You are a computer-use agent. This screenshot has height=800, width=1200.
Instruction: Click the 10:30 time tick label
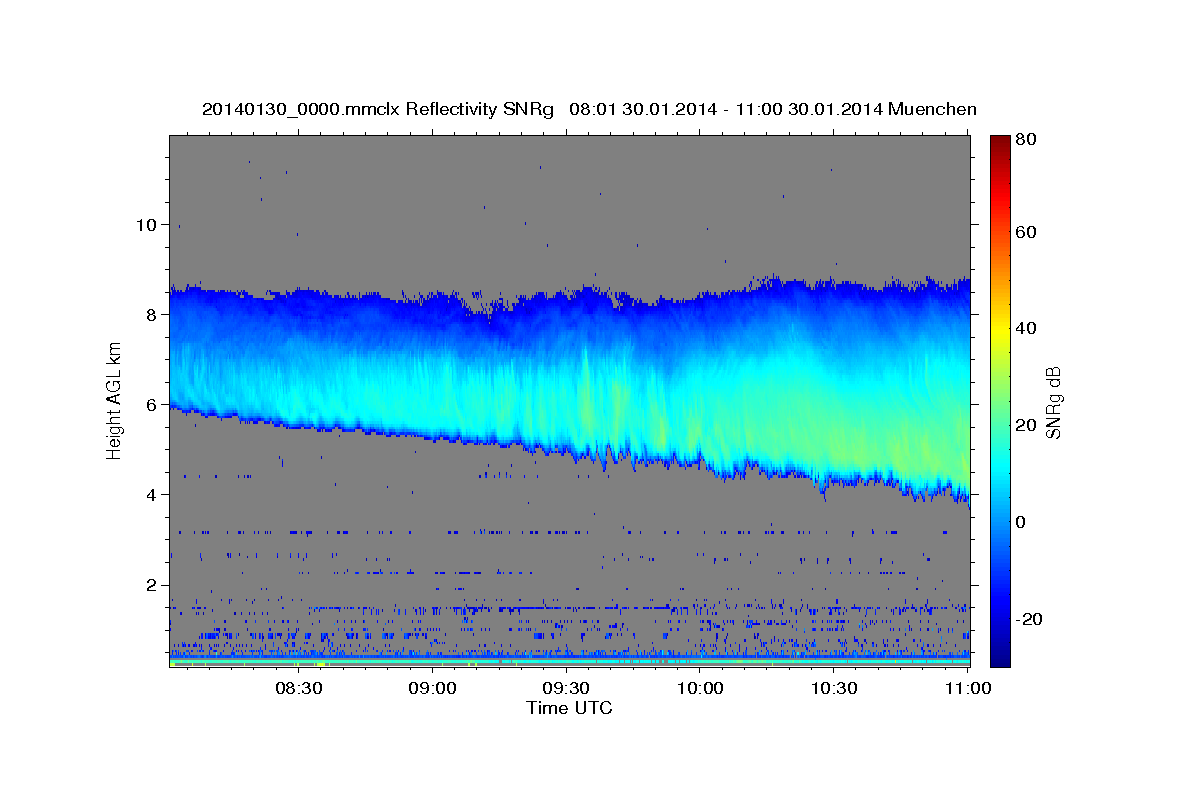(x=835, y=689)
